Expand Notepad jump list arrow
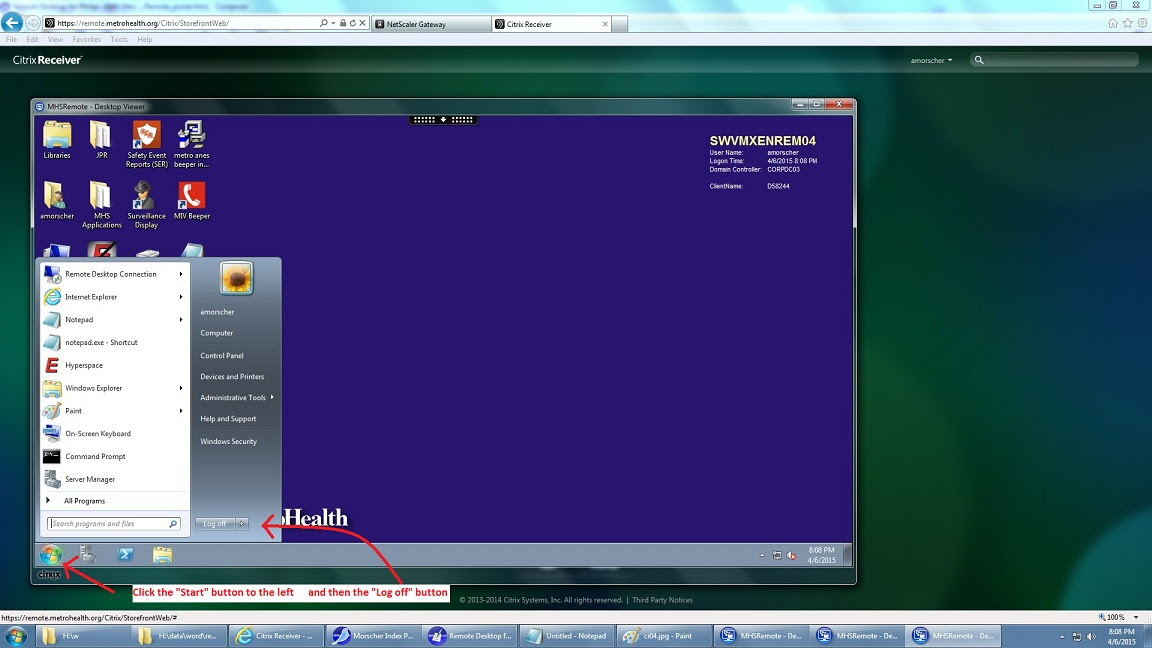Image resolution: width=1152 pixels, height=648 pixels. (x=181, y=320)
